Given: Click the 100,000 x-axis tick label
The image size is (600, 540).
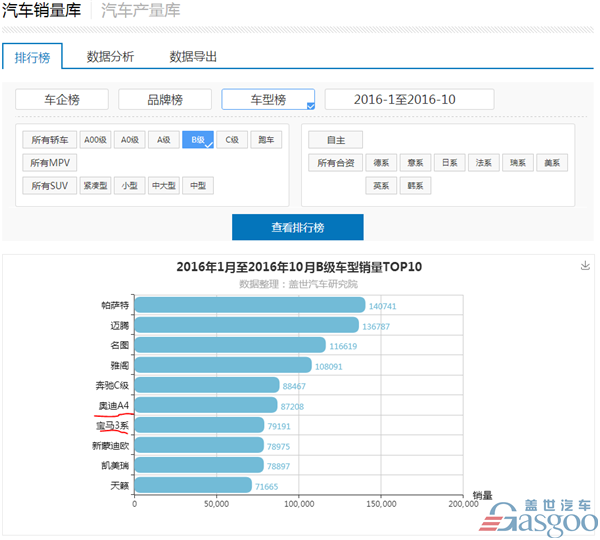Looking at the screenshot, I should [299, 504].
